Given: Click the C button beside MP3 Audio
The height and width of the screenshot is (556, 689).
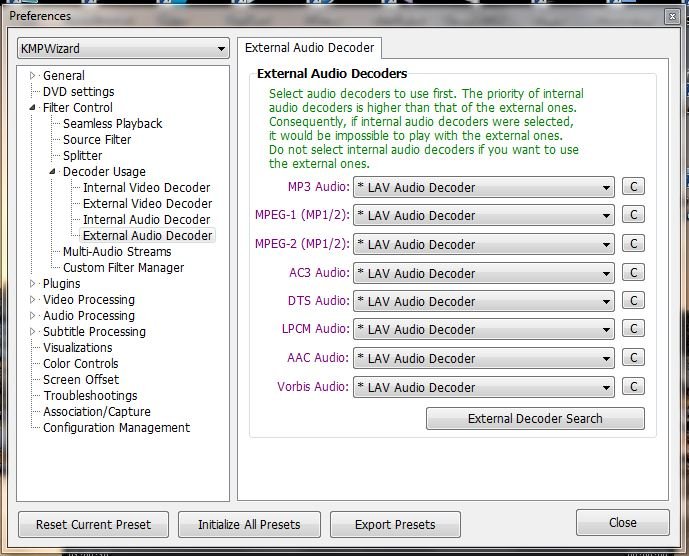Looking at the screenshot, I should tap(632, 187).
